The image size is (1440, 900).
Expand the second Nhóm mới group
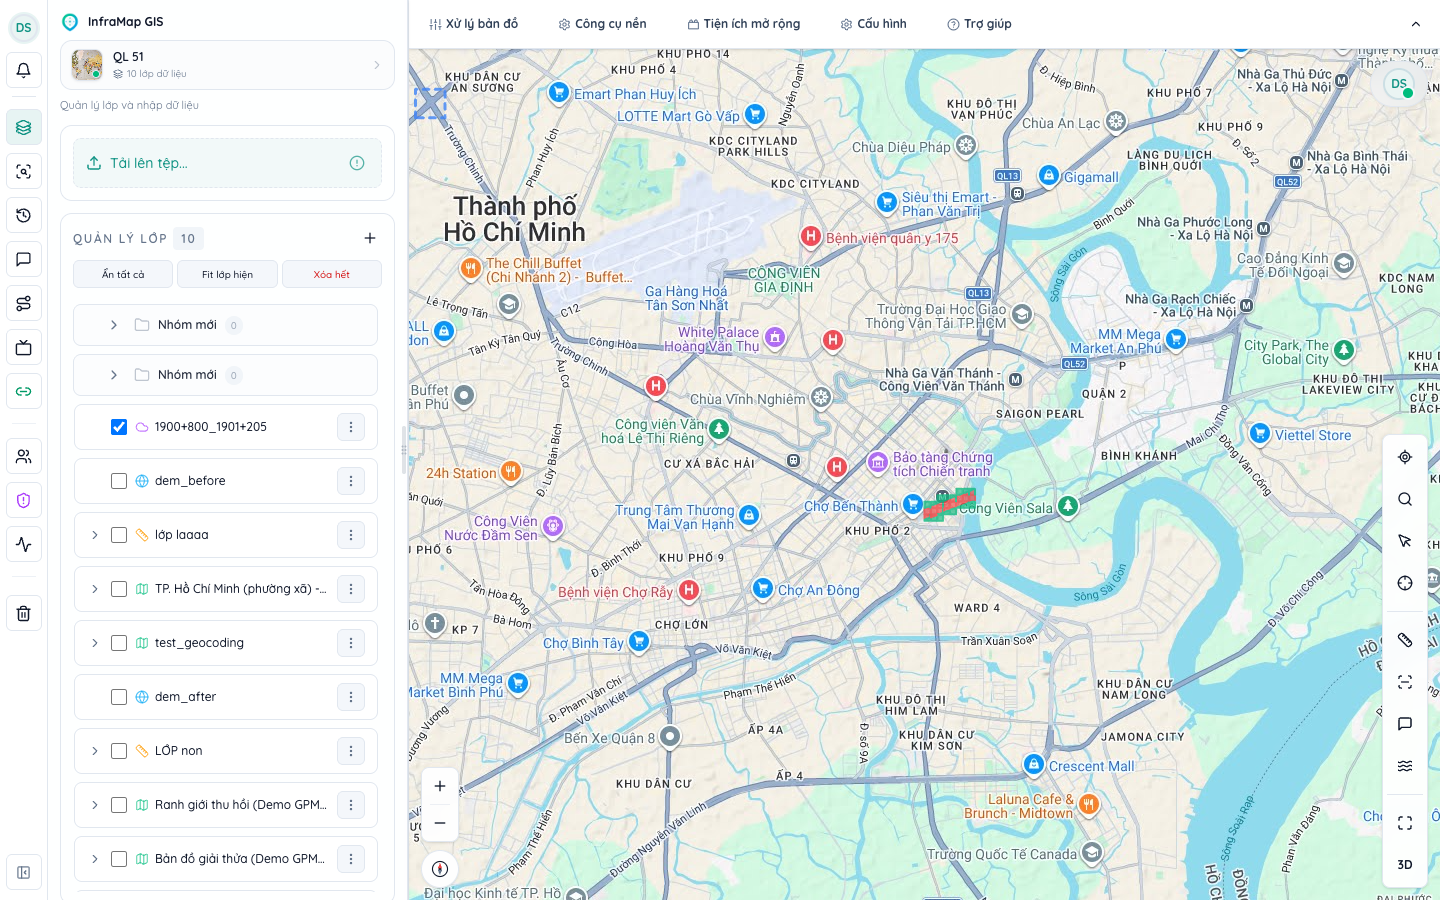pyautogui.click(x=114, y=375)
